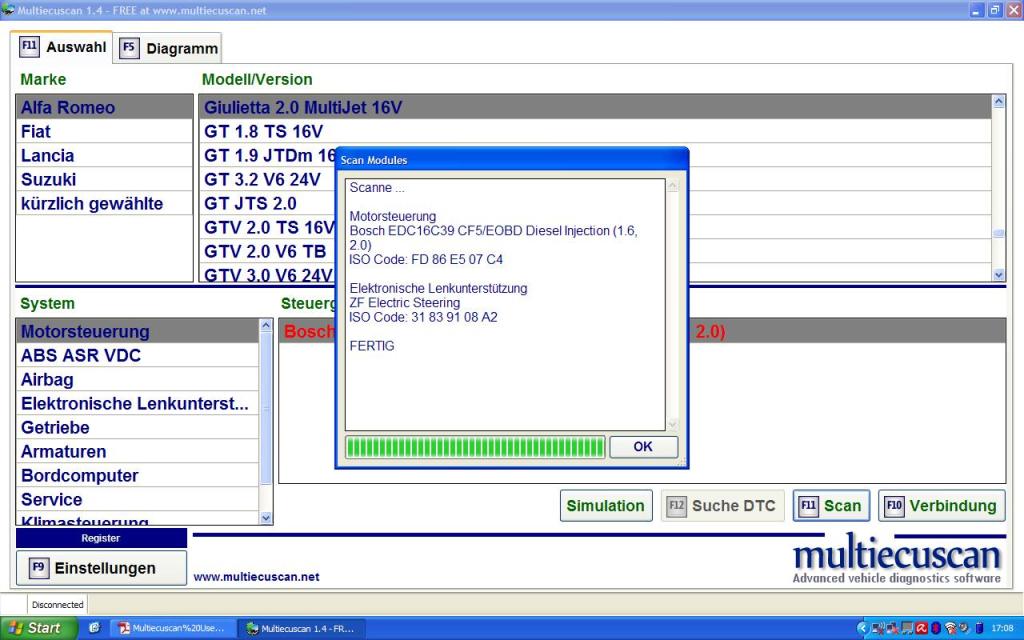
Task: Click the Simulation button
Action: tap(605, 506)
